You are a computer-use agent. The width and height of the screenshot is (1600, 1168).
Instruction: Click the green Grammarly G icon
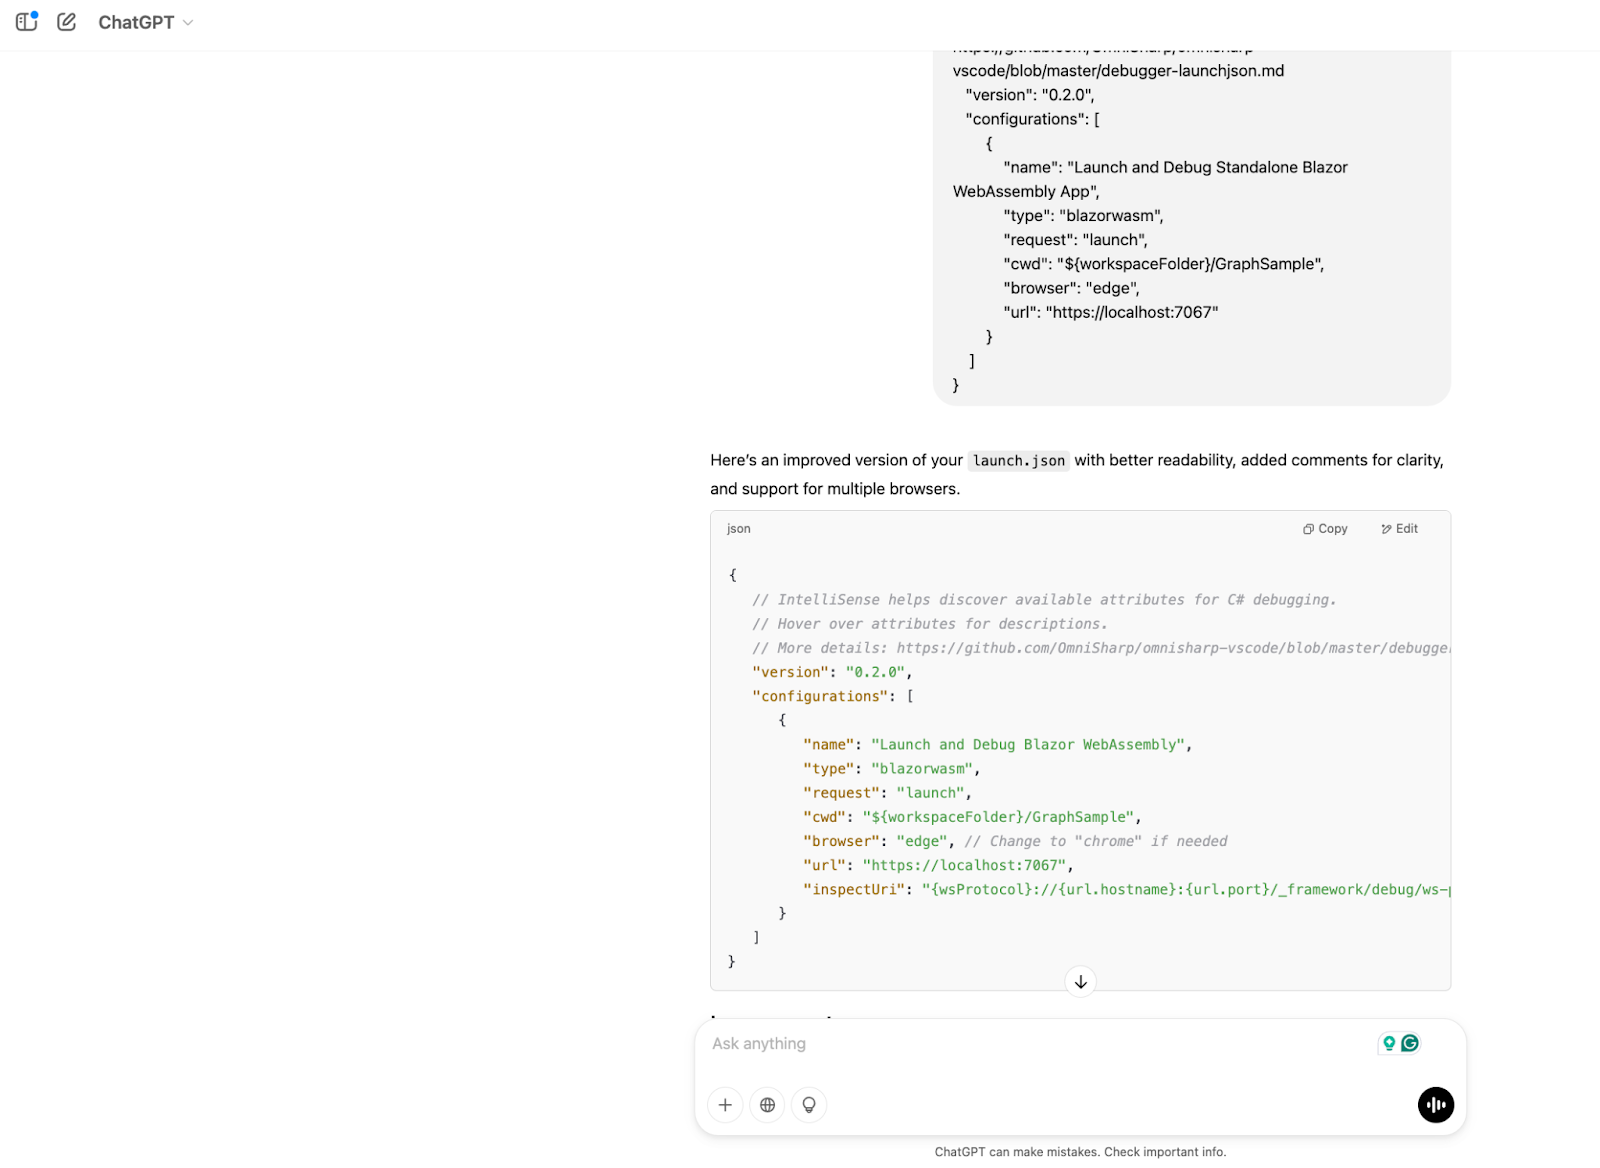point(1410,1044)
